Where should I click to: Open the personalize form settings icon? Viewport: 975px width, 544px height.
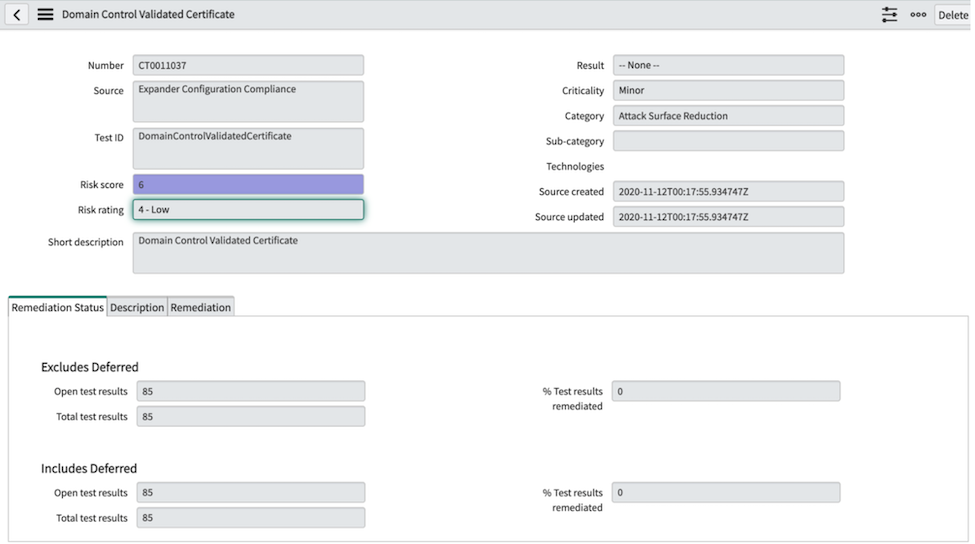pos(889,15)
